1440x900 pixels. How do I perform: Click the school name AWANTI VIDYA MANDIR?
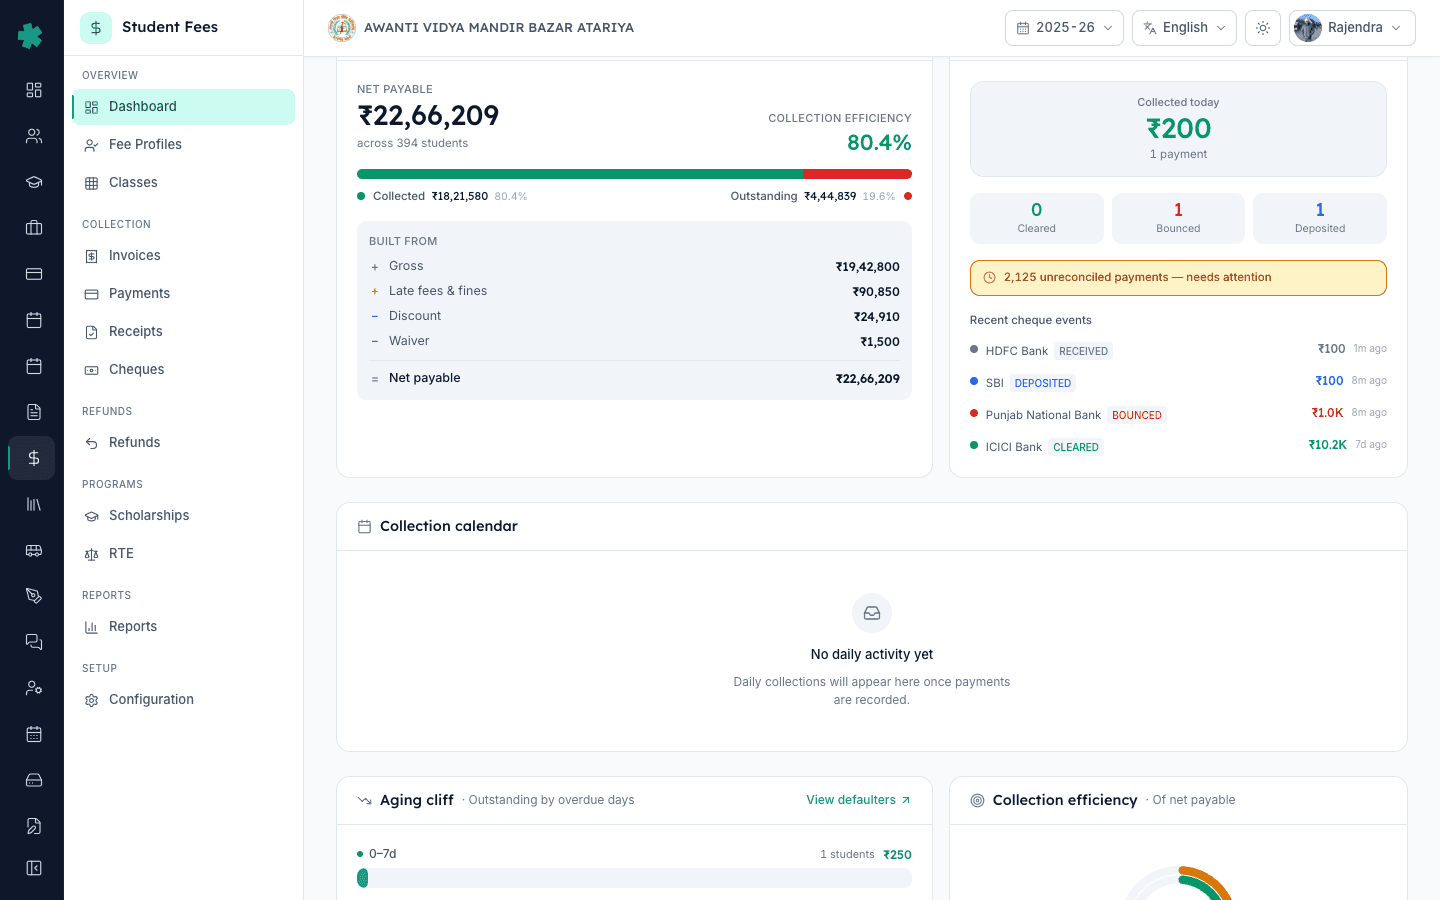pyautogui.click(x=499, y=28)
